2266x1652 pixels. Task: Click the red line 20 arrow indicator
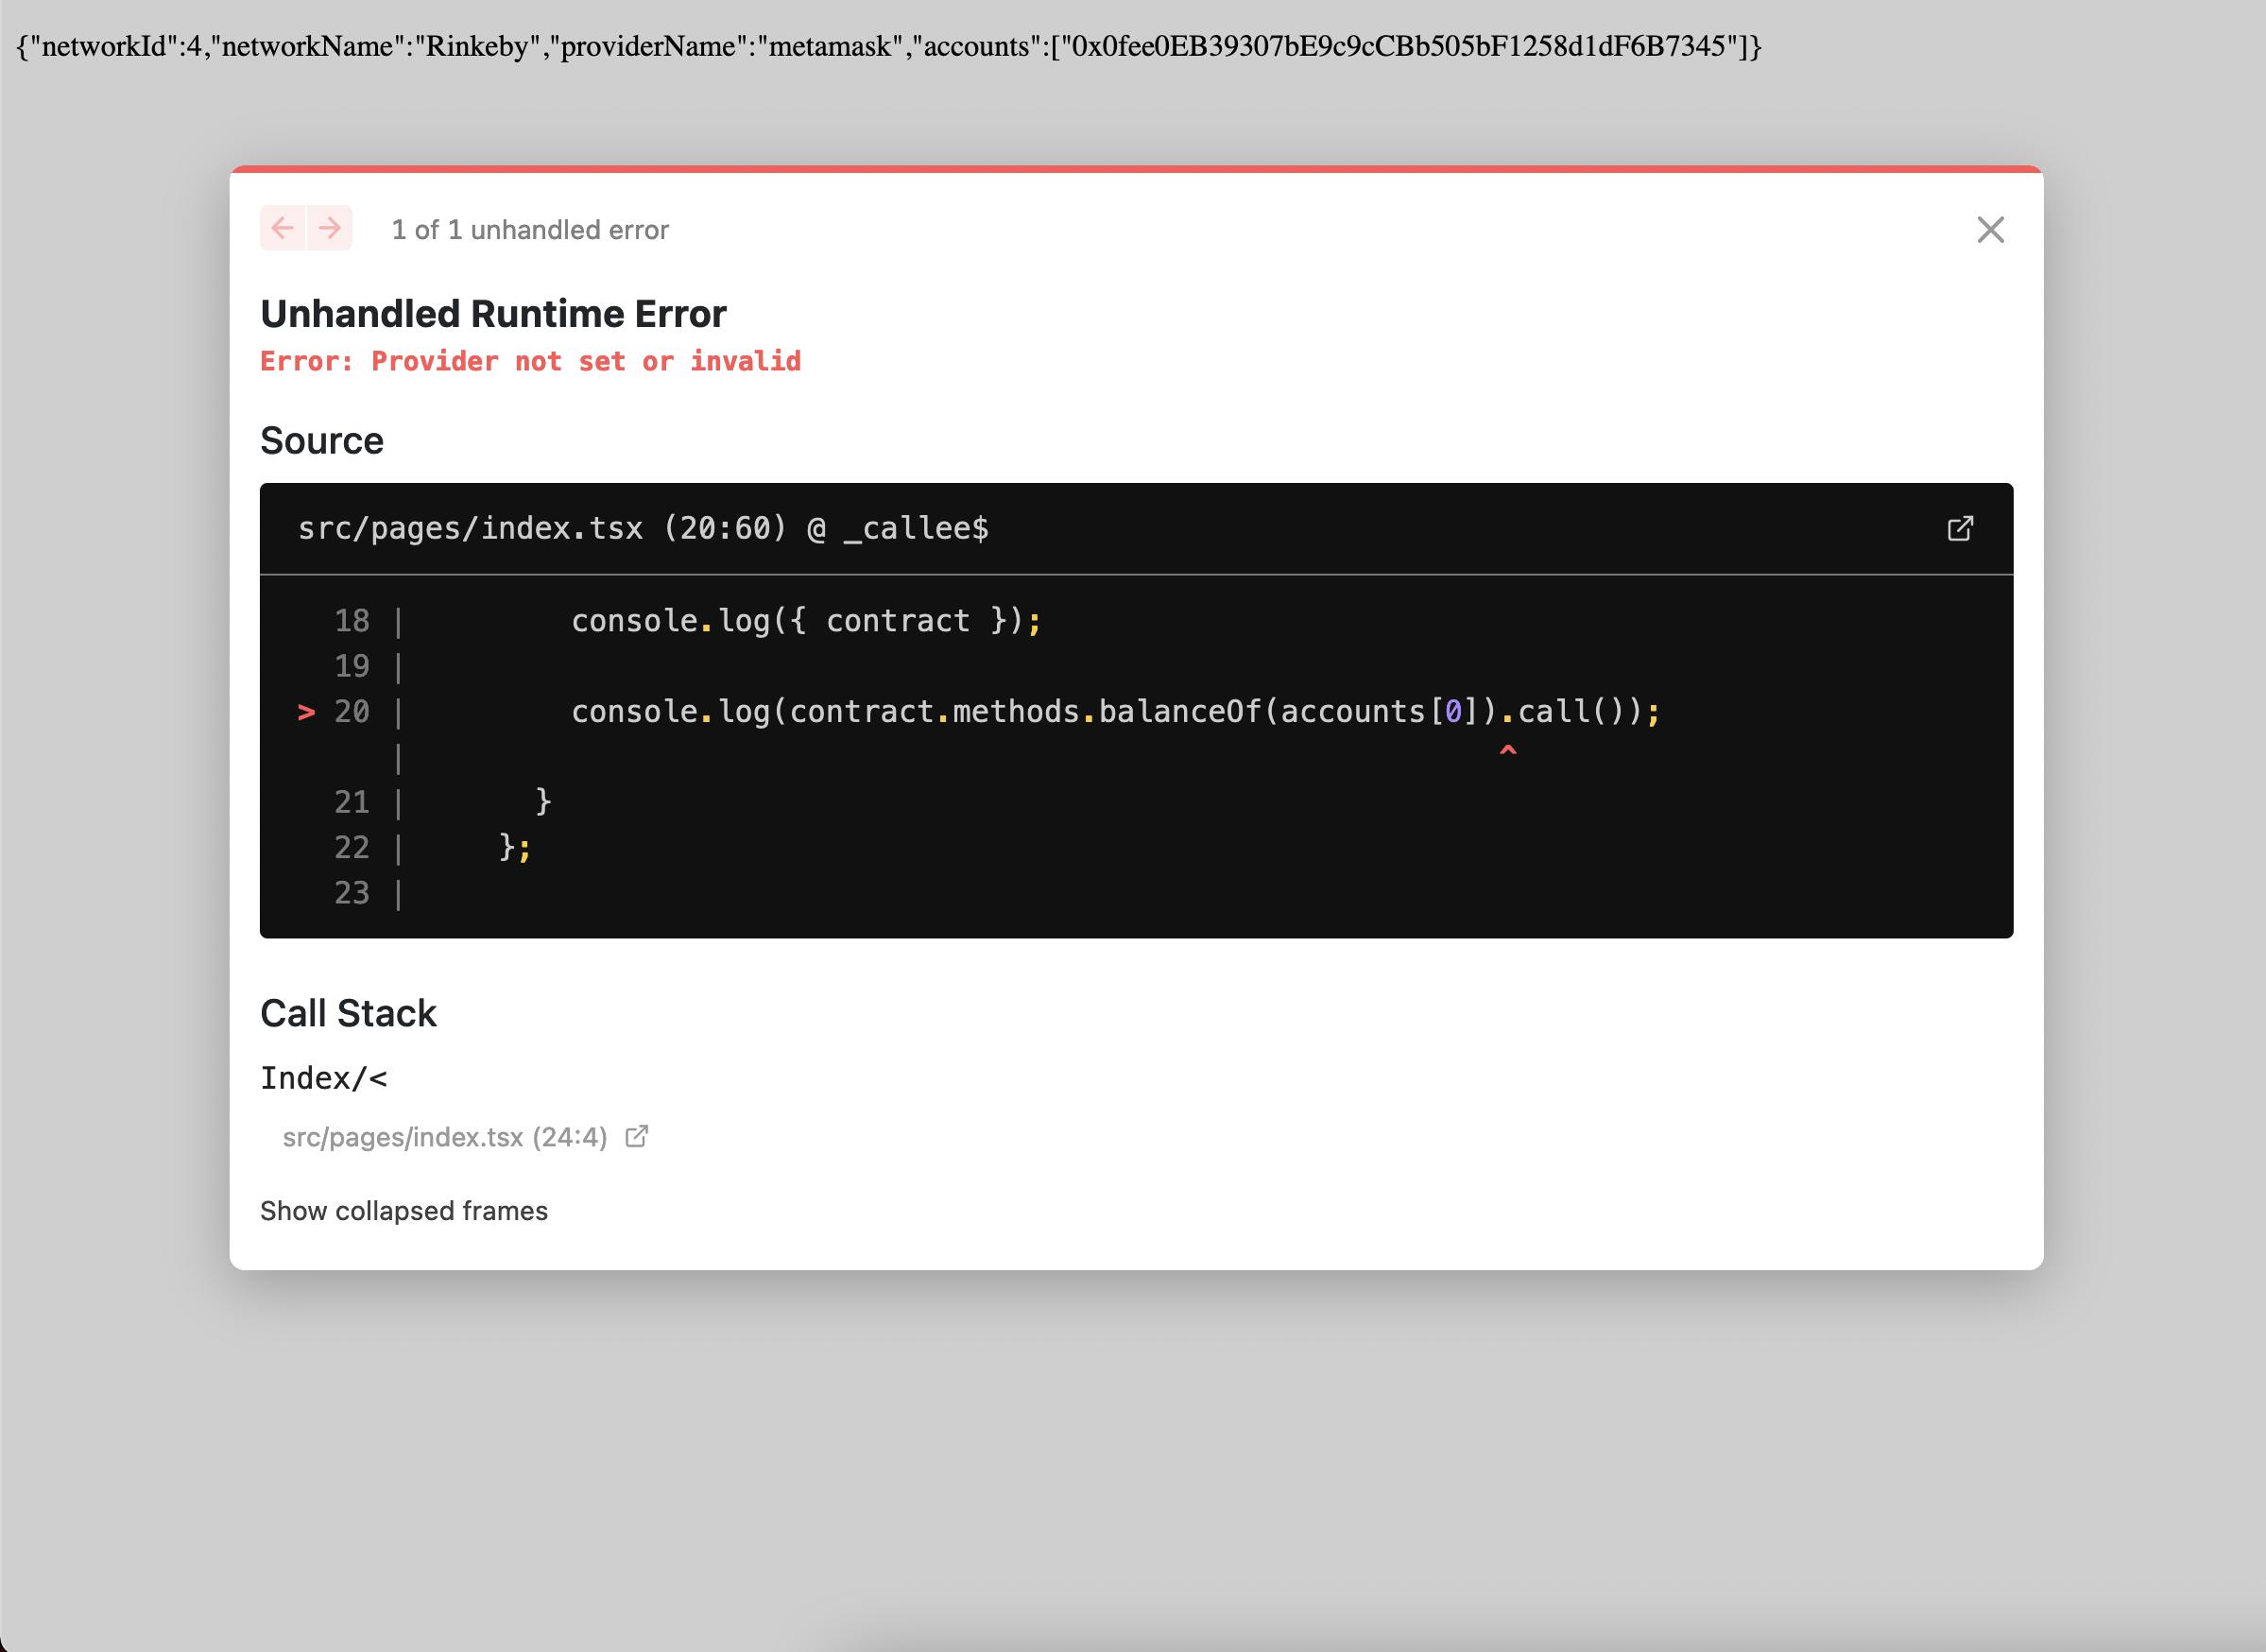(307, 712)
